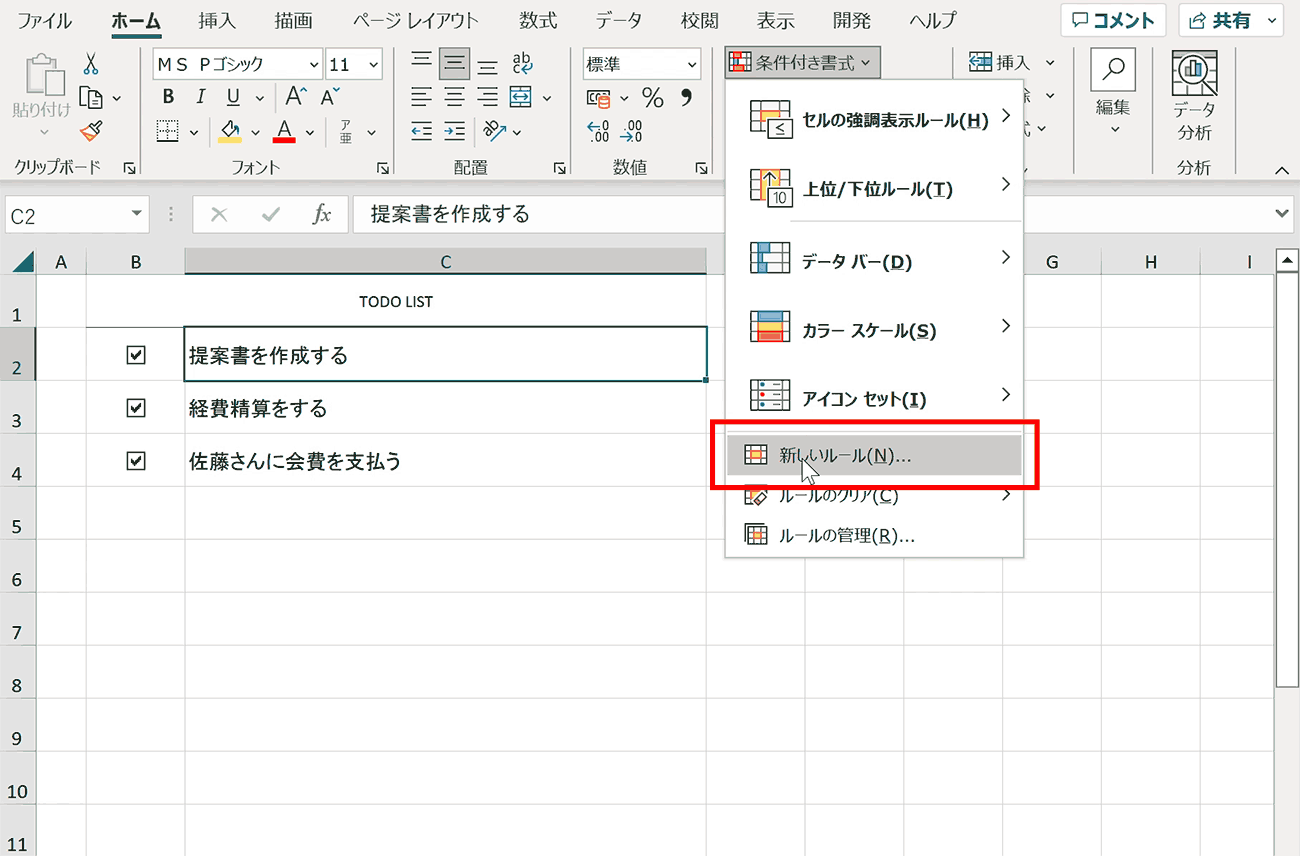The image size is (1300, 856).
Task: Click the select-all corner triangle
Action: point(21,262)
